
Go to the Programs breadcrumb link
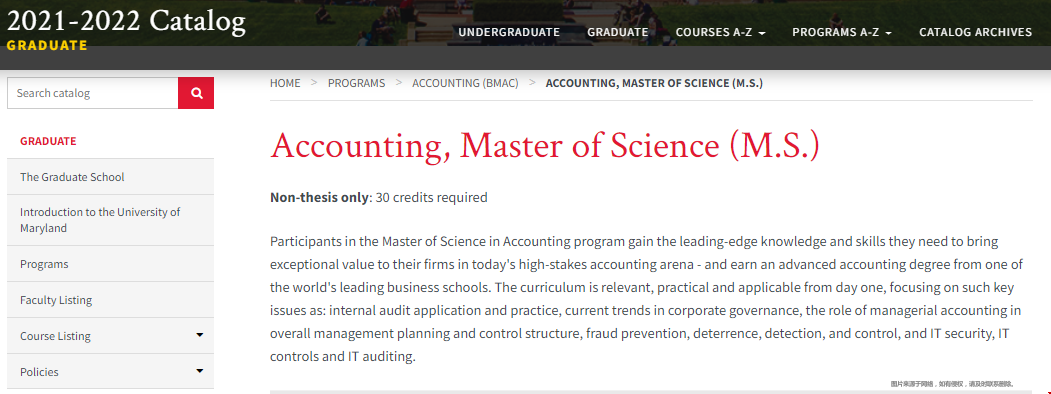(x=357, y=83)
